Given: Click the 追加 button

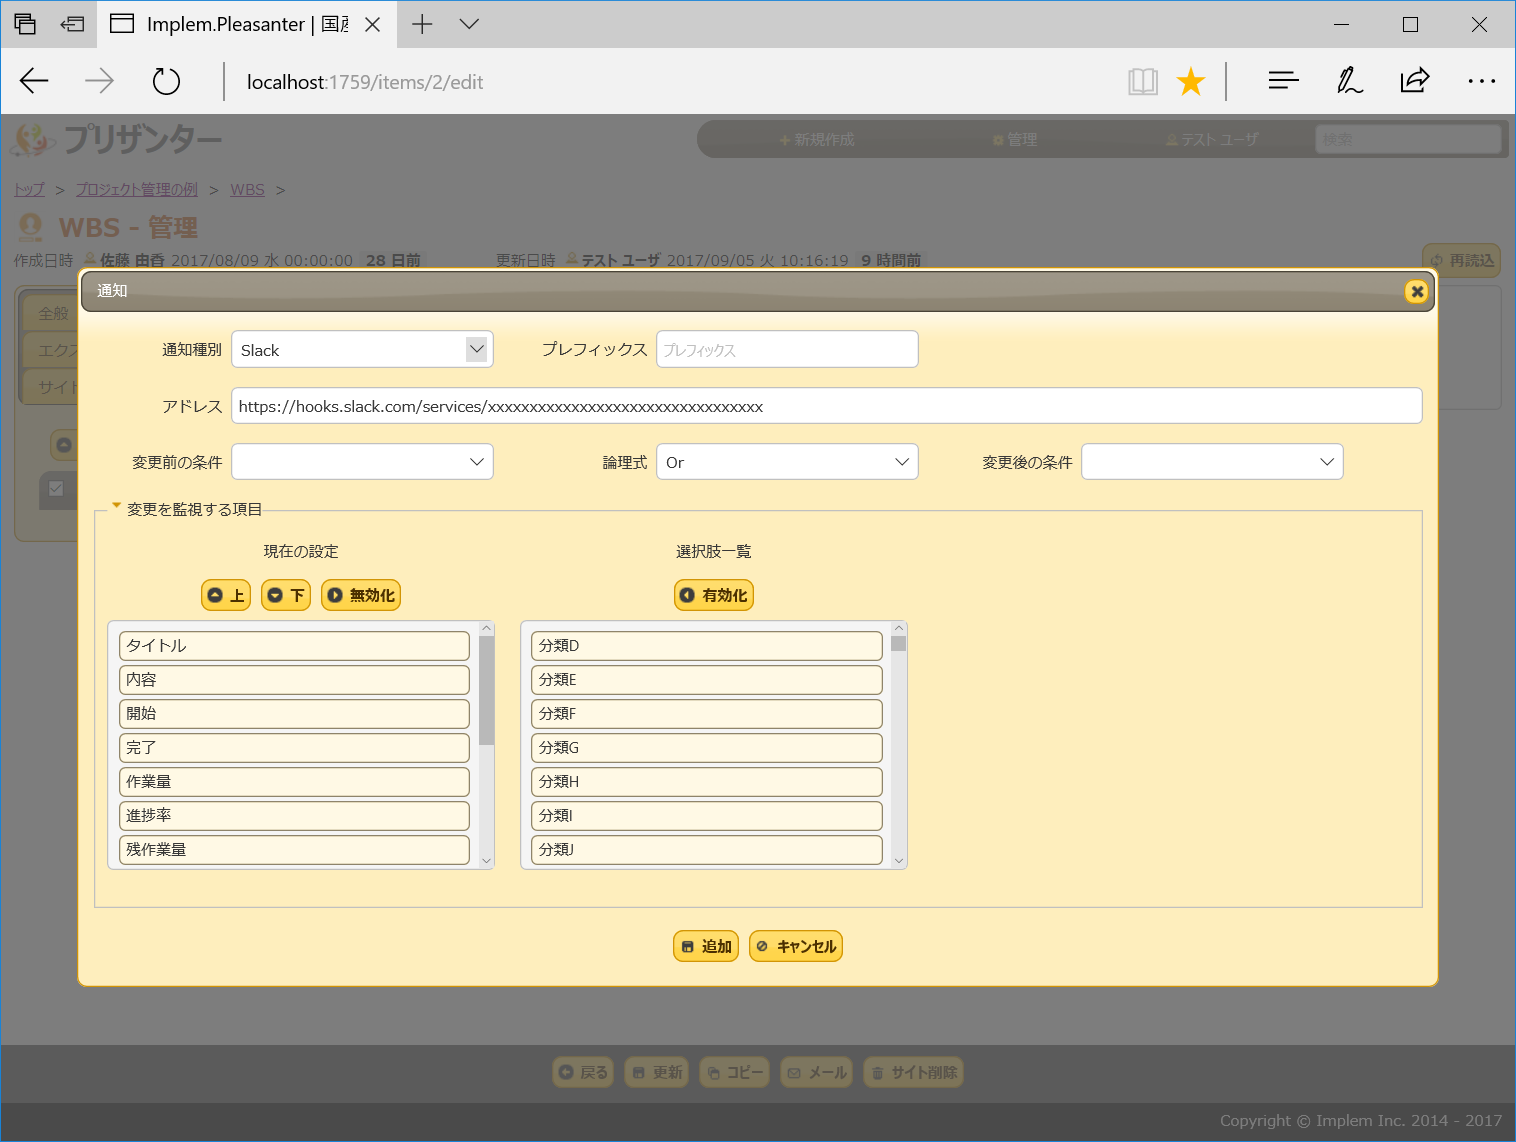Looking at the screenshot, I should [706, 946].
